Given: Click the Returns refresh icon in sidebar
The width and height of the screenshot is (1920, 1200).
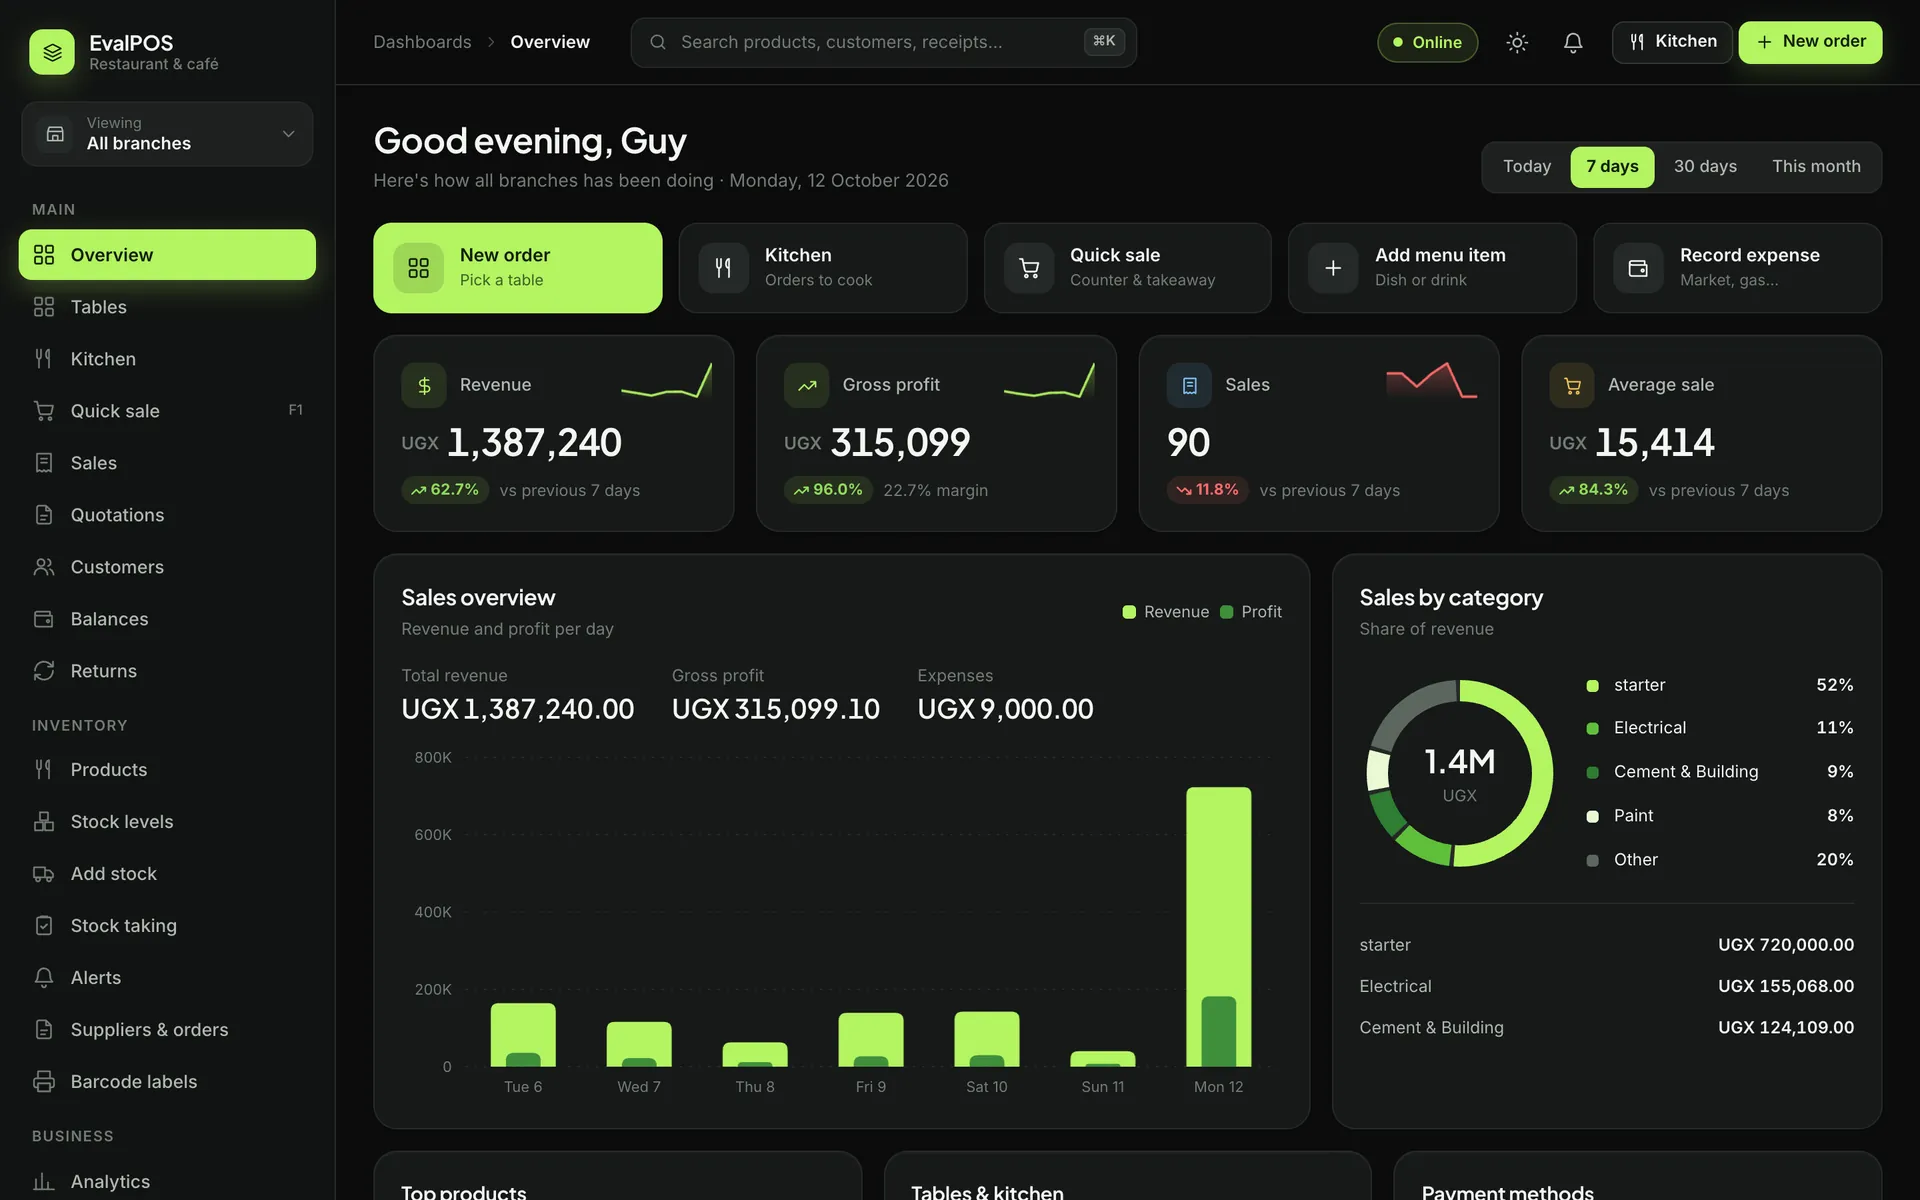Looking at the screenshot, I should 44,671.
